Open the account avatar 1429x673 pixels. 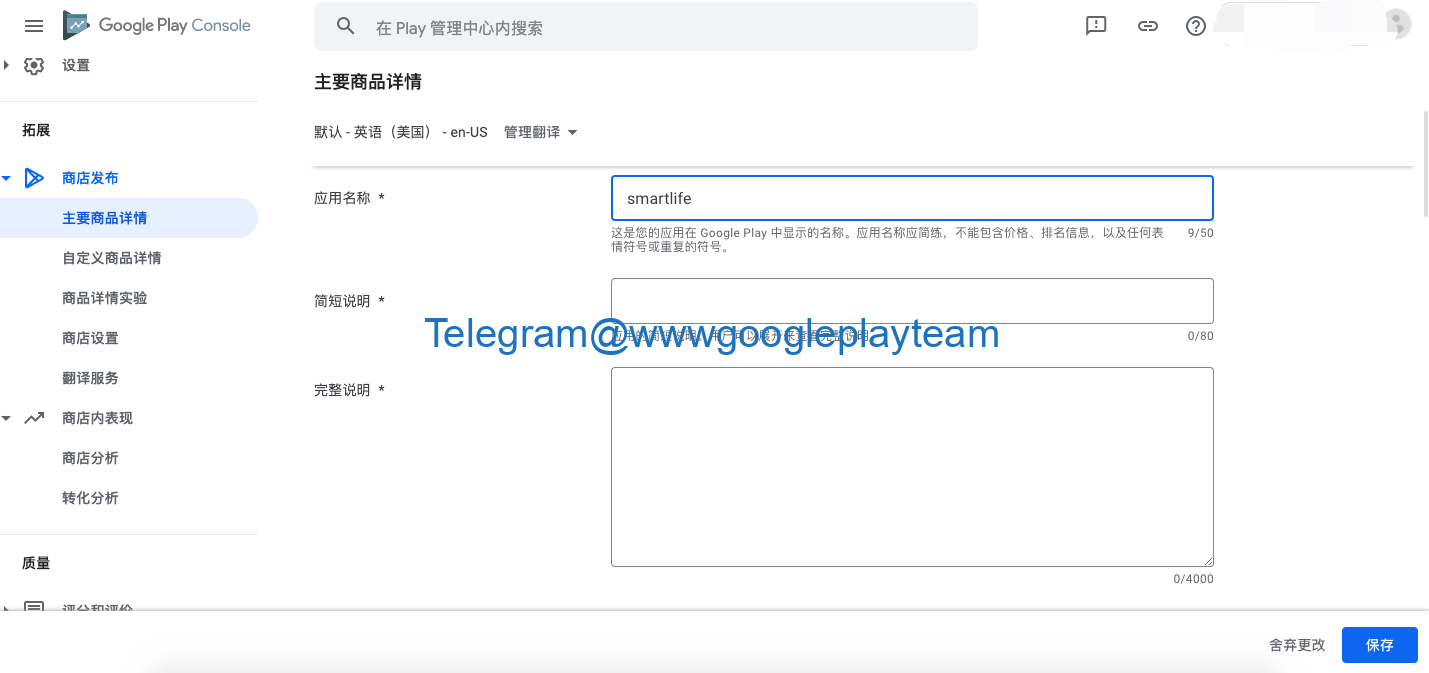1397,25
